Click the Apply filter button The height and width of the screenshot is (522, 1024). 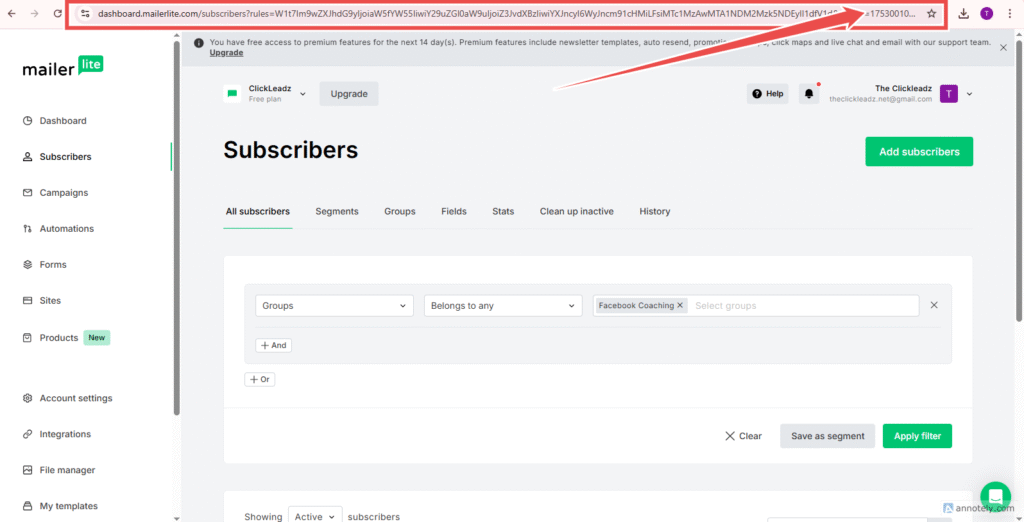pyautogui.click(x=917, y=436)
